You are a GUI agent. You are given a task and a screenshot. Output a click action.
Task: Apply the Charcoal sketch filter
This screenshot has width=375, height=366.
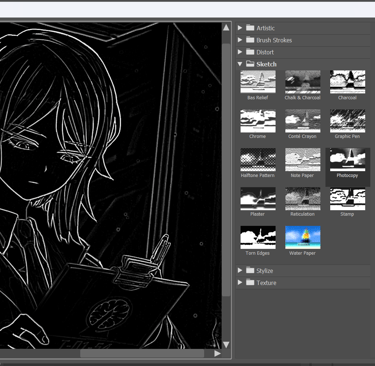coord(347,82)
